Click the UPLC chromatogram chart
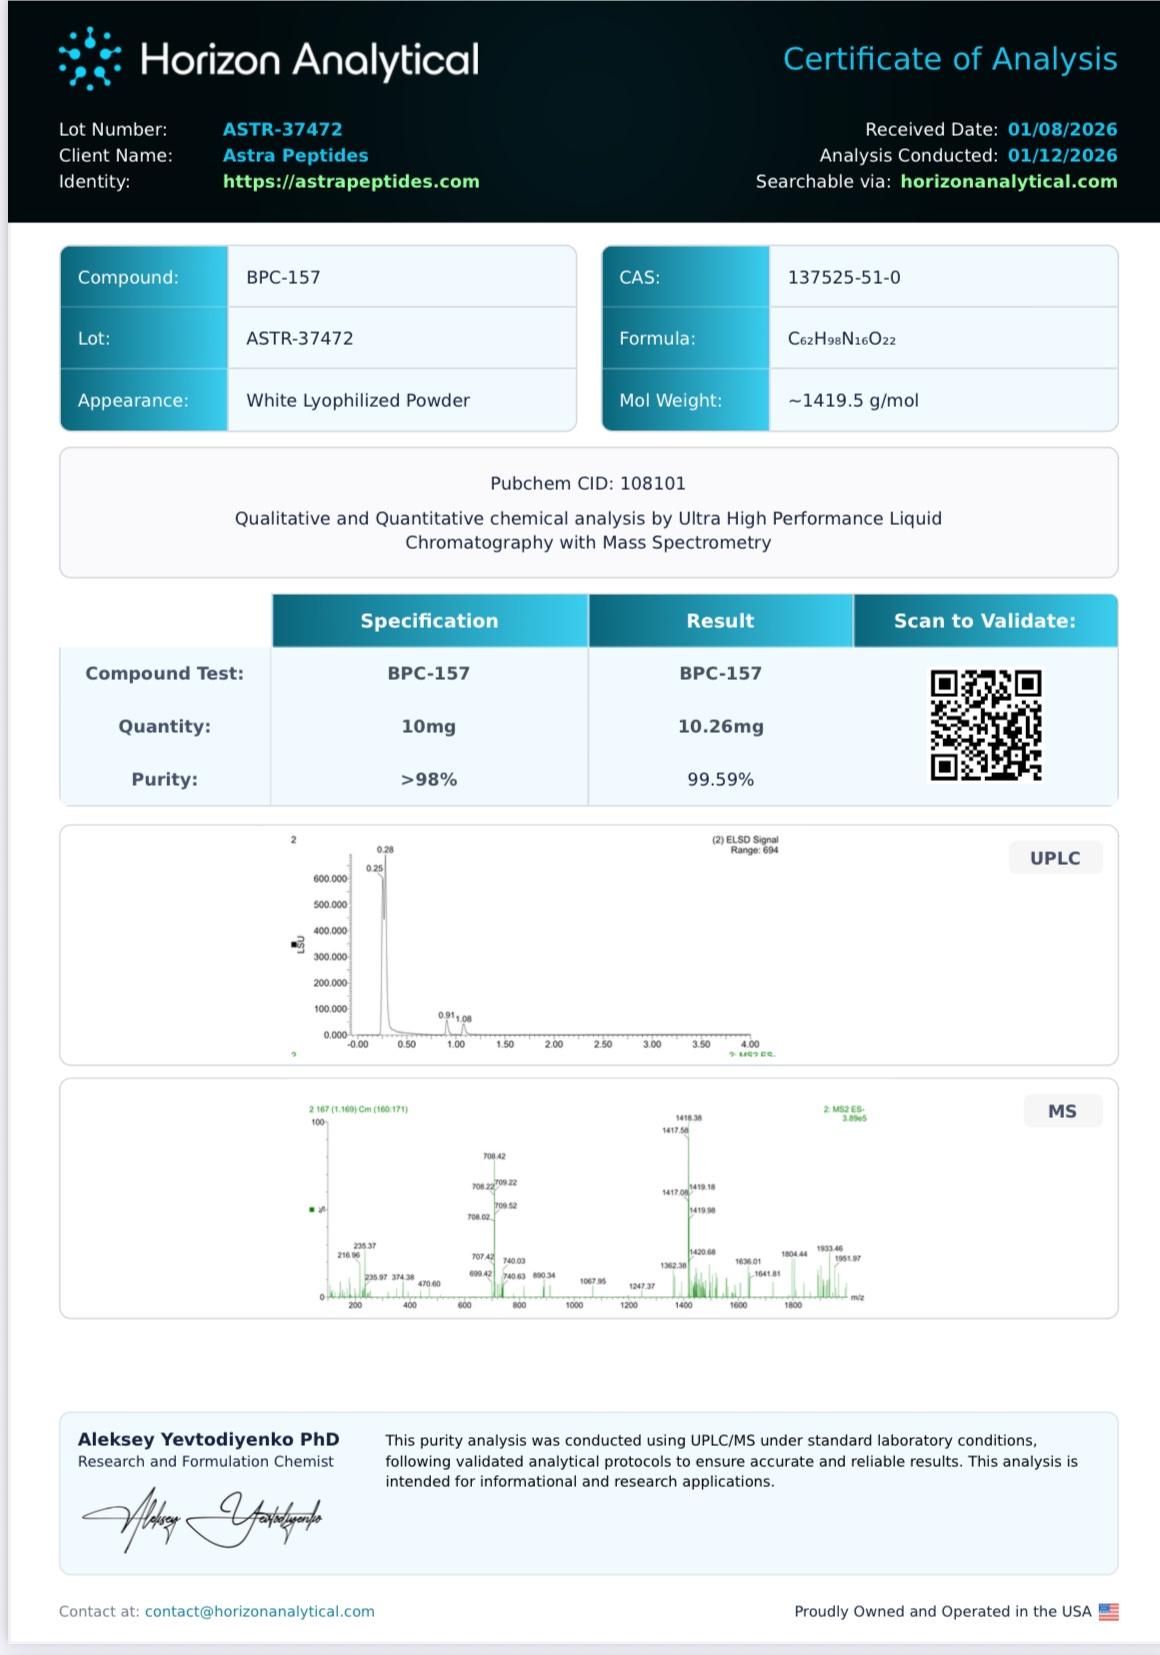The height and width of the screenshot is (1655, 1160). pos(540,945)
